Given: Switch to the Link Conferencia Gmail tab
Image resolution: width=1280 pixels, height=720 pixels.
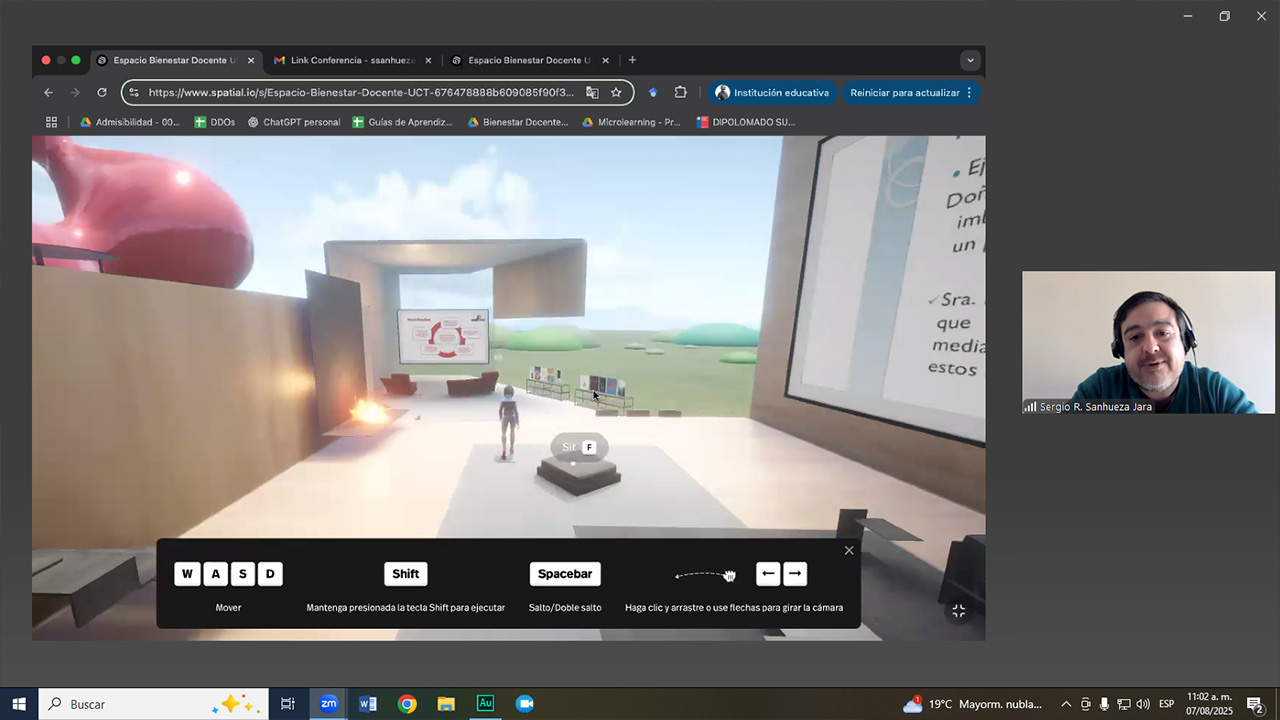Looking at the screenshot, I should [345, 61].
